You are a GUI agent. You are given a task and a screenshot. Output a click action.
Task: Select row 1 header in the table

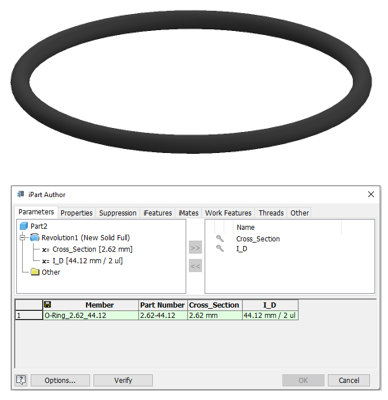click(29, 315)
